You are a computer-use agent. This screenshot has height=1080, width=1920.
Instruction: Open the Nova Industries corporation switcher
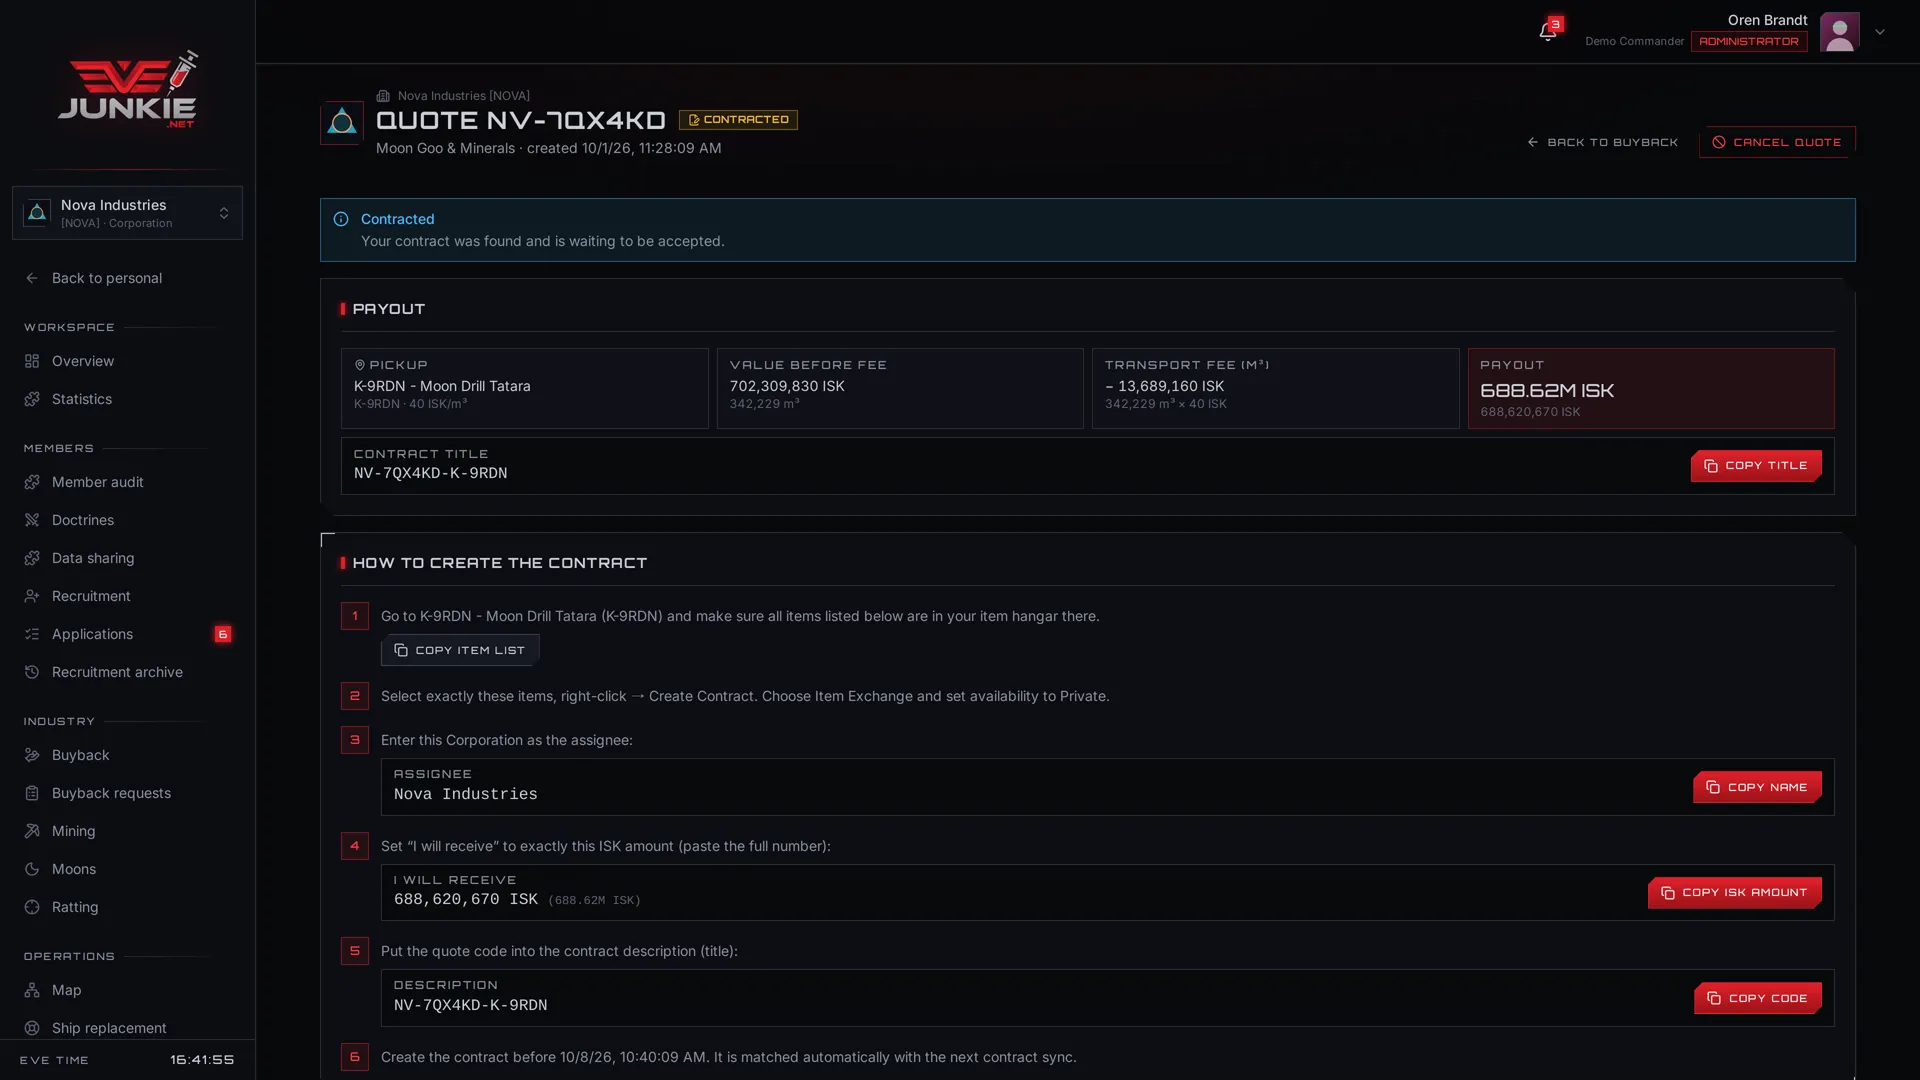click(x=127, y=213)
